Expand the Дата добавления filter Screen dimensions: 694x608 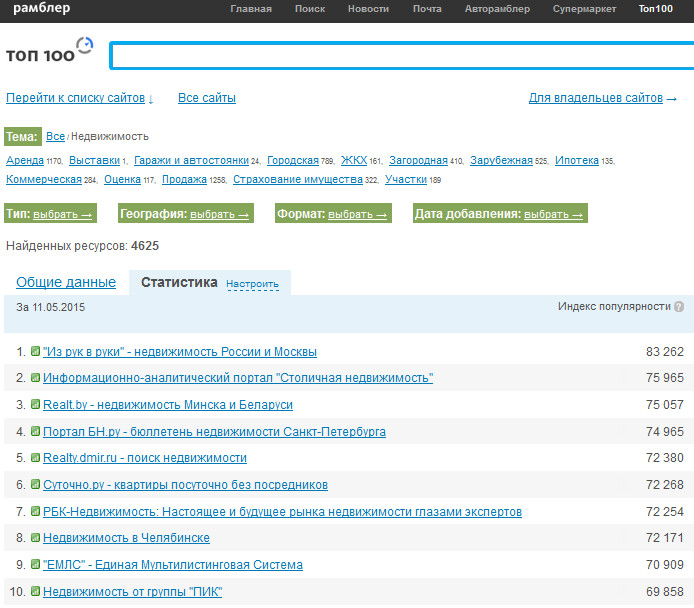click(x=554, y=214)
